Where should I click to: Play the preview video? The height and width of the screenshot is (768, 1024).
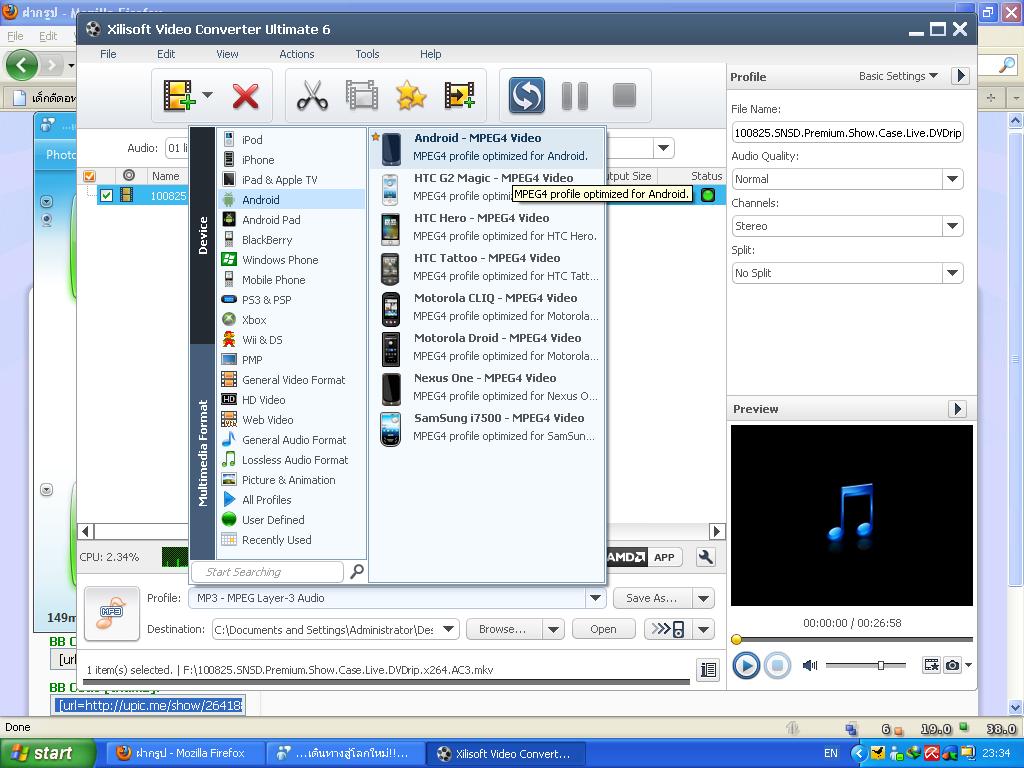point(746,665)
